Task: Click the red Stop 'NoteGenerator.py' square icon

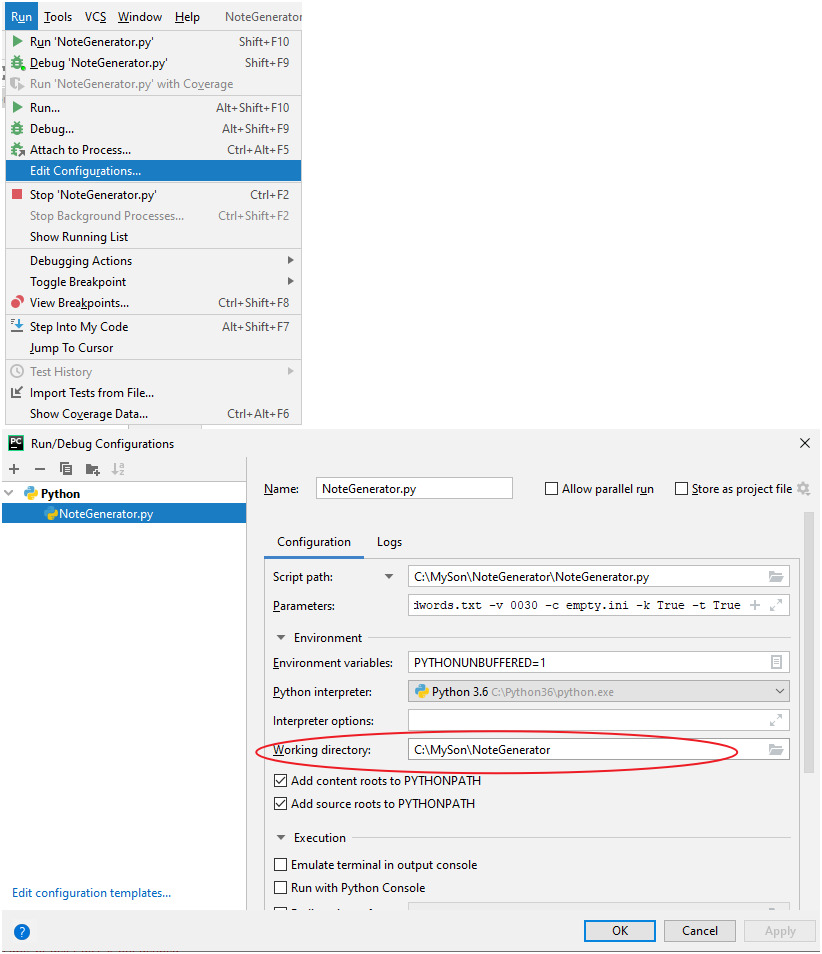Action: tap(18, 194)
